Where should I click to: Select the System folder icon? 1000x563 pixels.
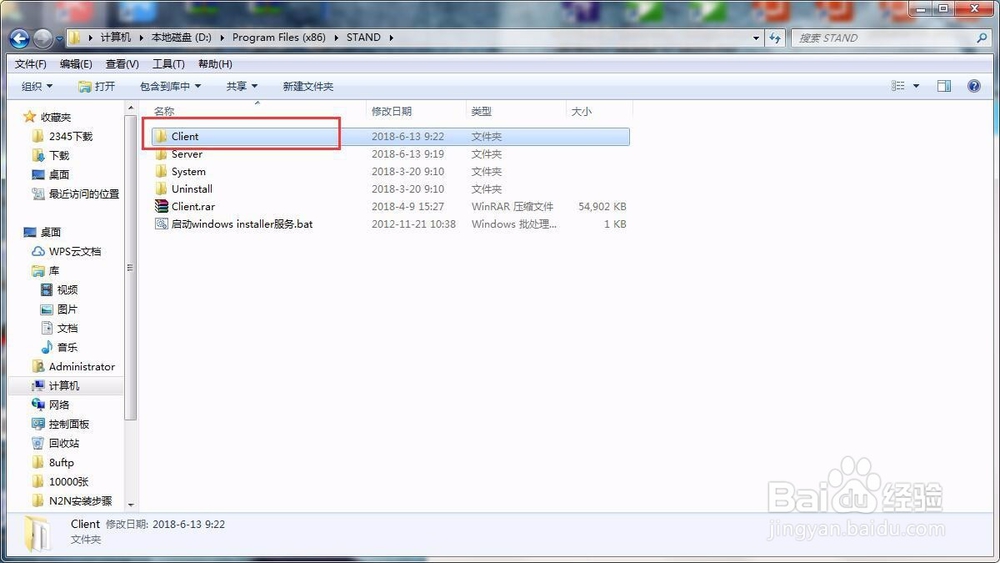pyautogui.click(x=161, y=171)
